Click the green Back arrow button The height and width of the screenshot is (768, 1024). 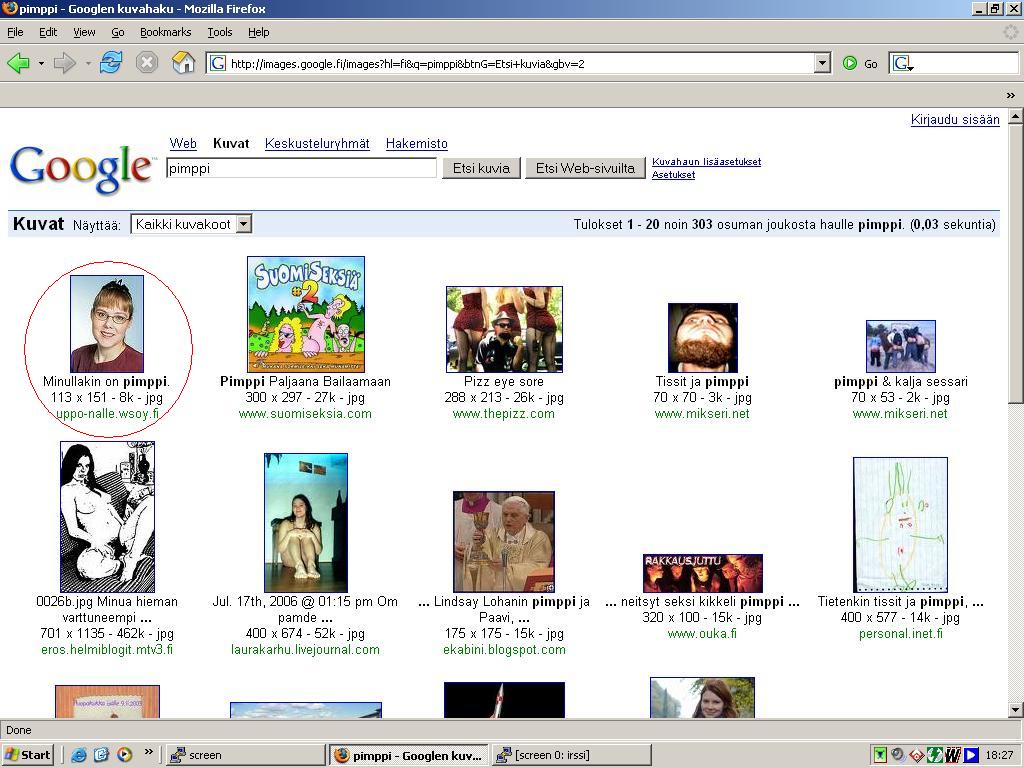tap(18, 63)
